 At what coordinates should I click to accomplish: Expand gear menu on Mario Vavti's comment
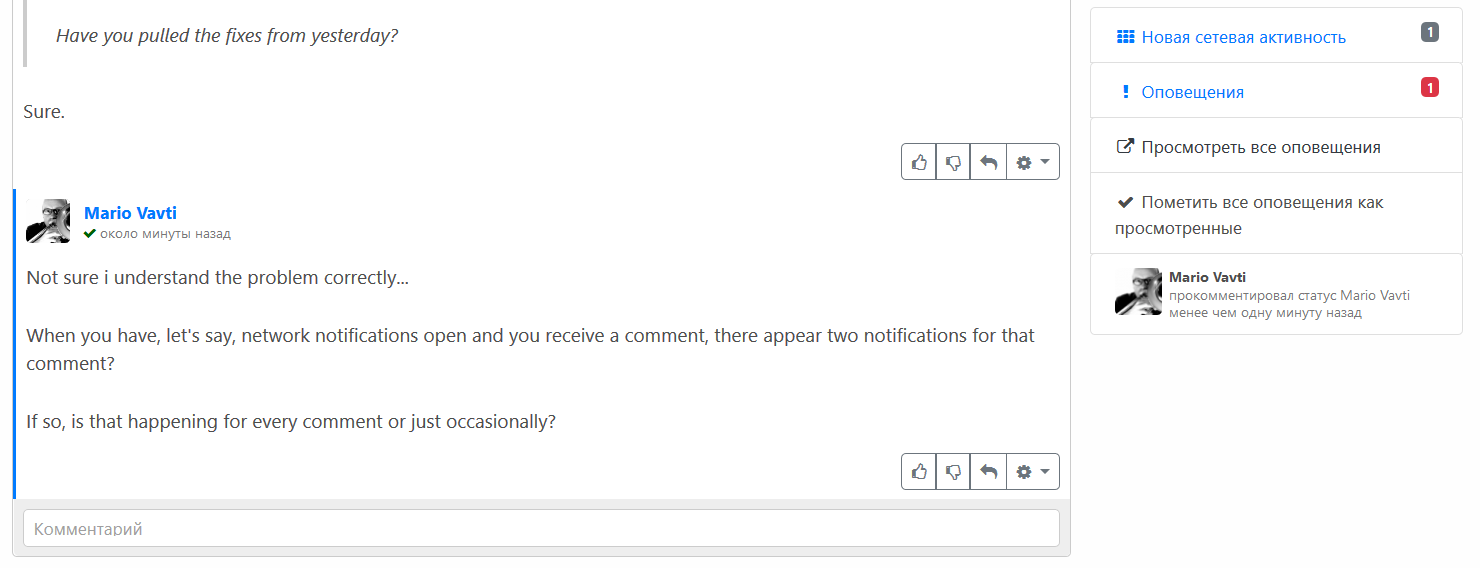pos(1032,471)
